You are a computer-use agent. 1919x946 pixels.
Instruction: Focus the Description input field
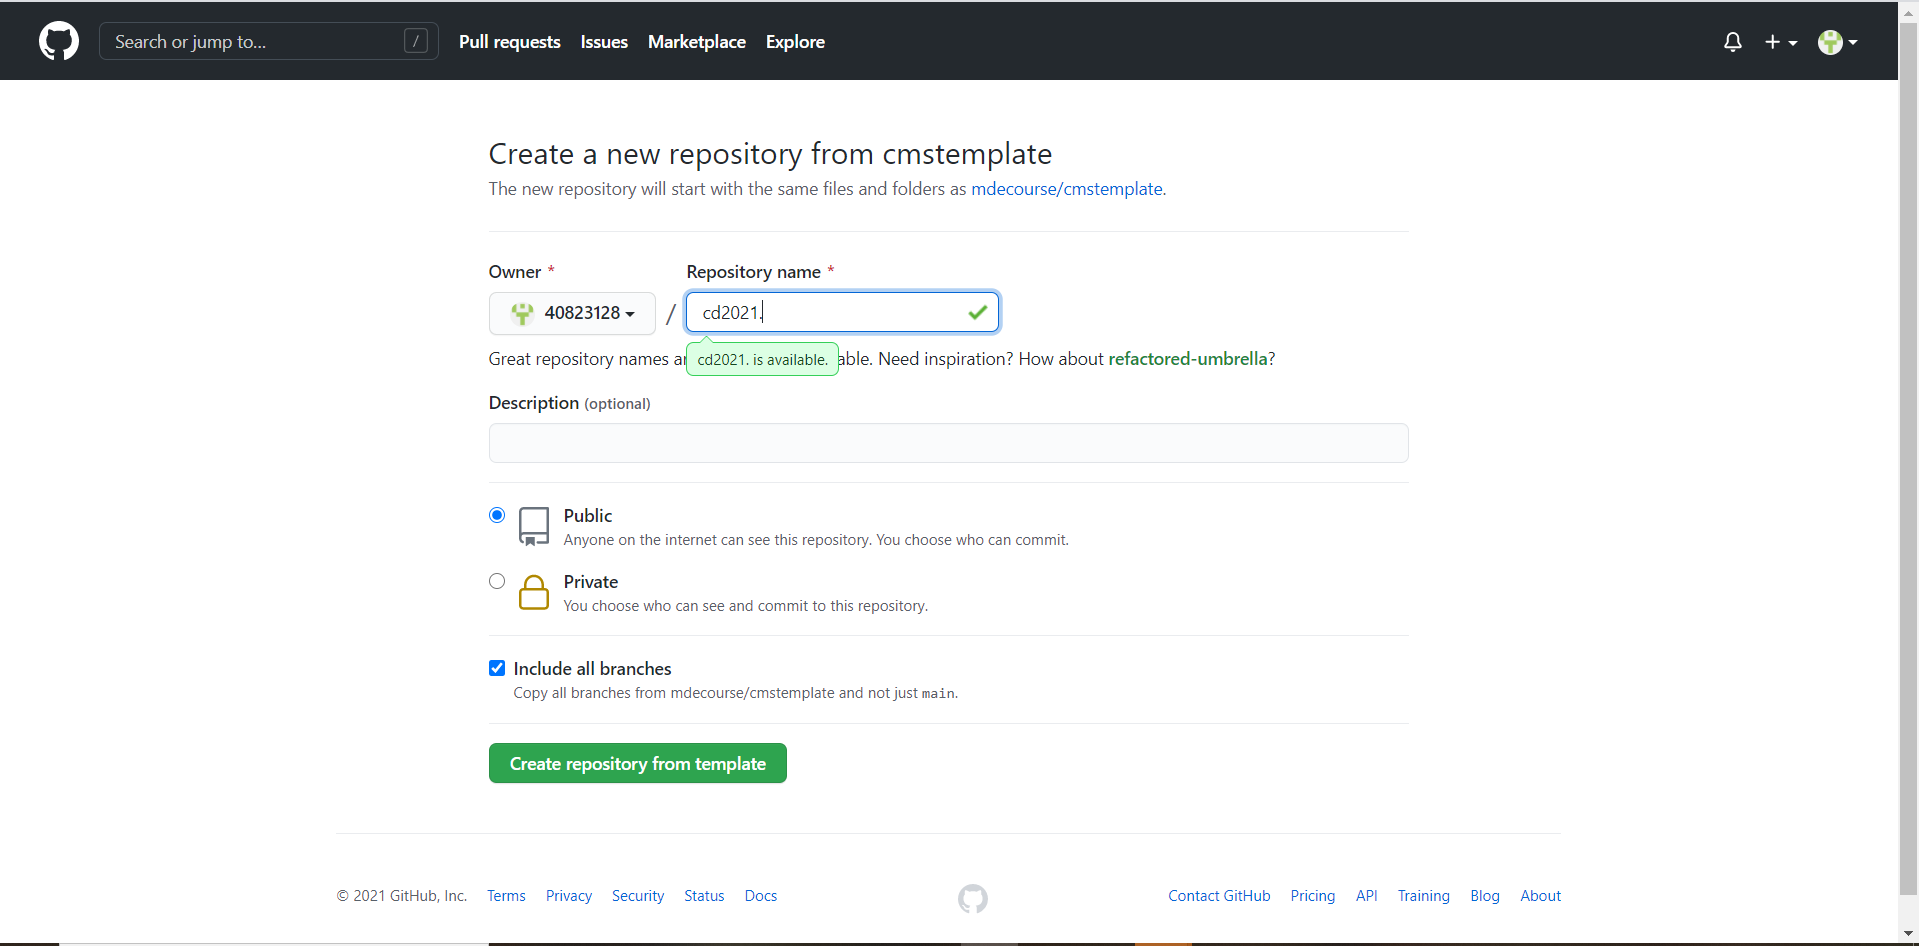[949, 443]
